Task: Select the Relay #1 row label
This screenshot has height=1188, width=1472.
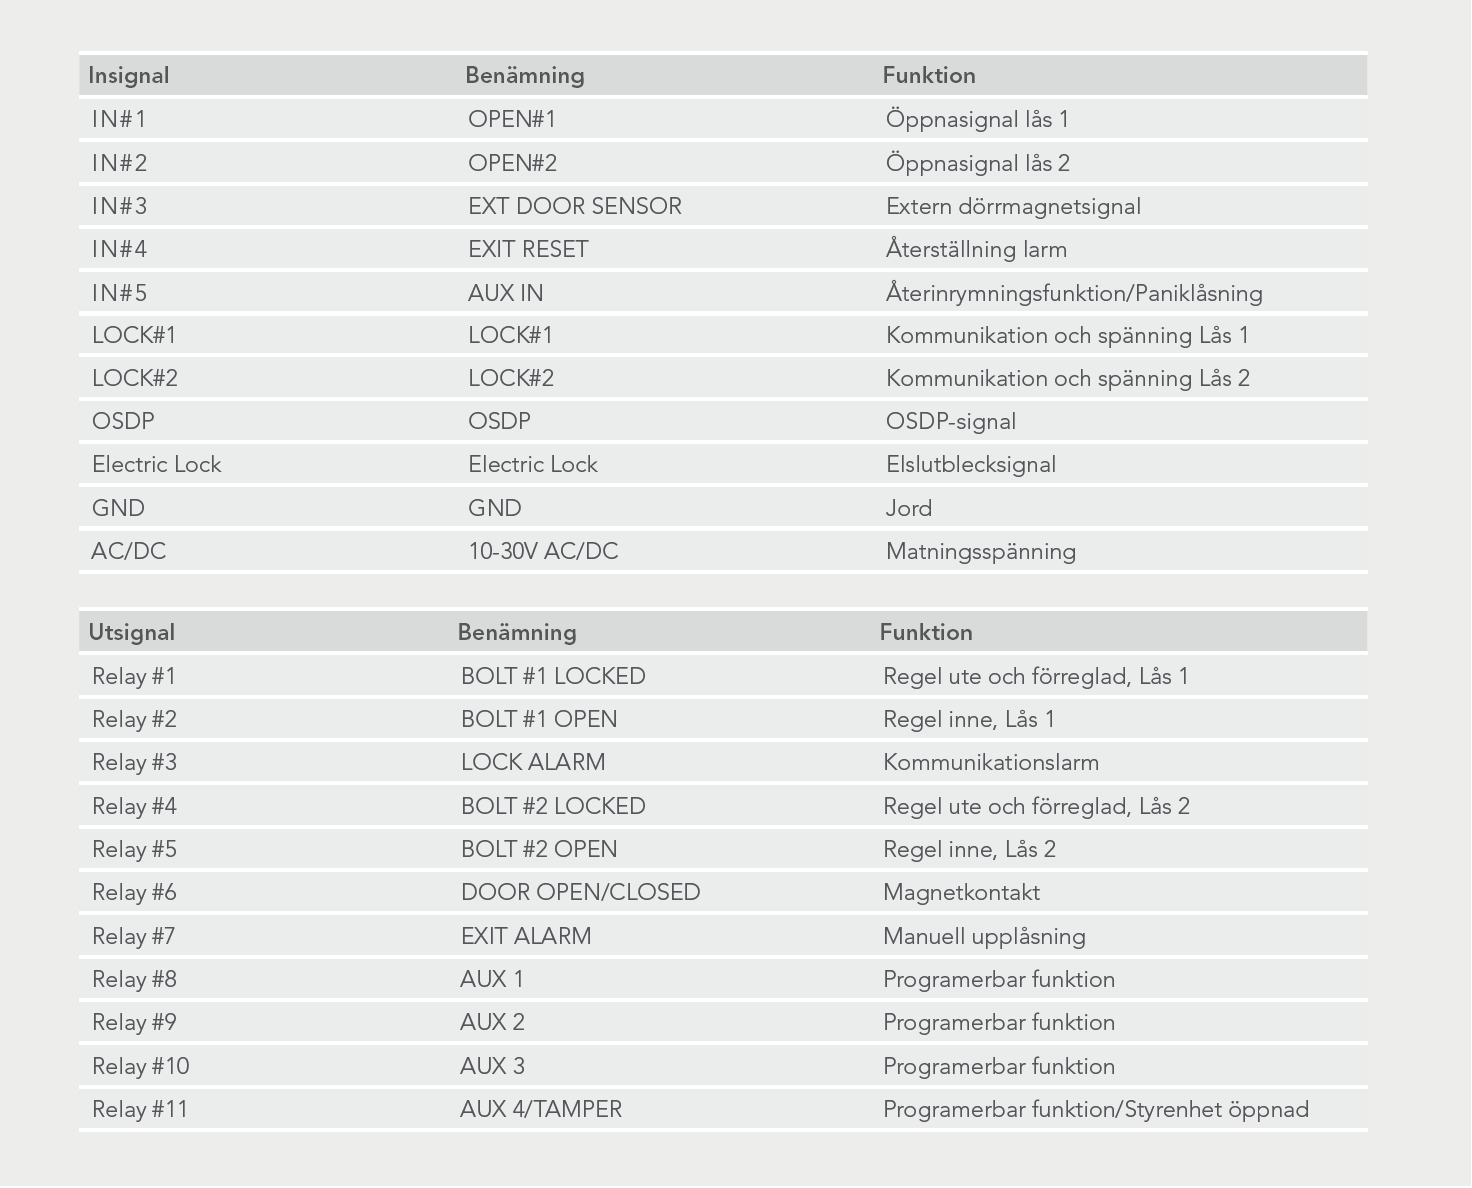Action: coord(134,676)
